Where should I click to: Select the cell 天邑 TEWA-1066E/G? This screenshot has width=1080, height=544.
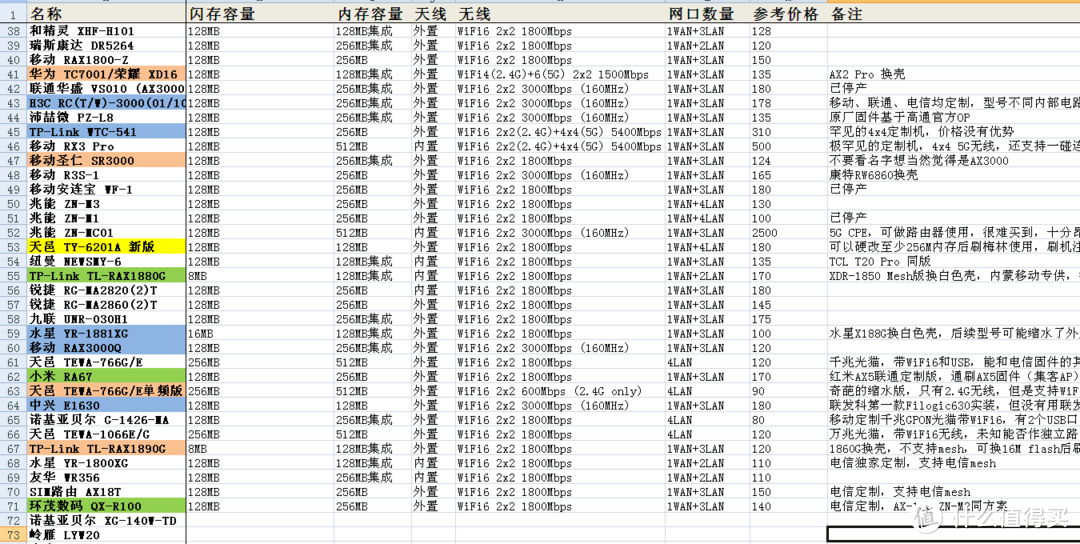106,435
